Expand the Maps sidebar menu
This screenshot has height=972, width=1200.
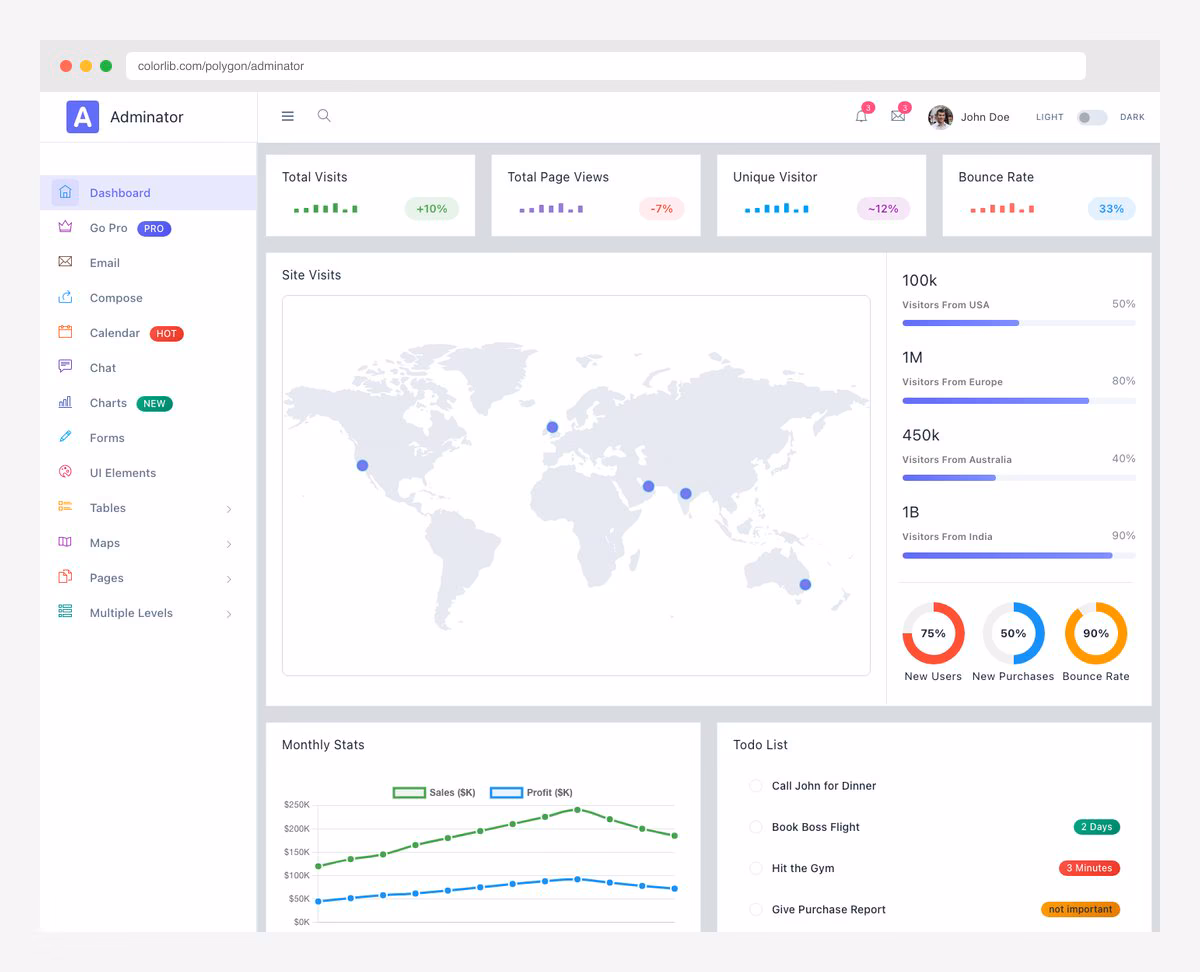click(103, 542)
